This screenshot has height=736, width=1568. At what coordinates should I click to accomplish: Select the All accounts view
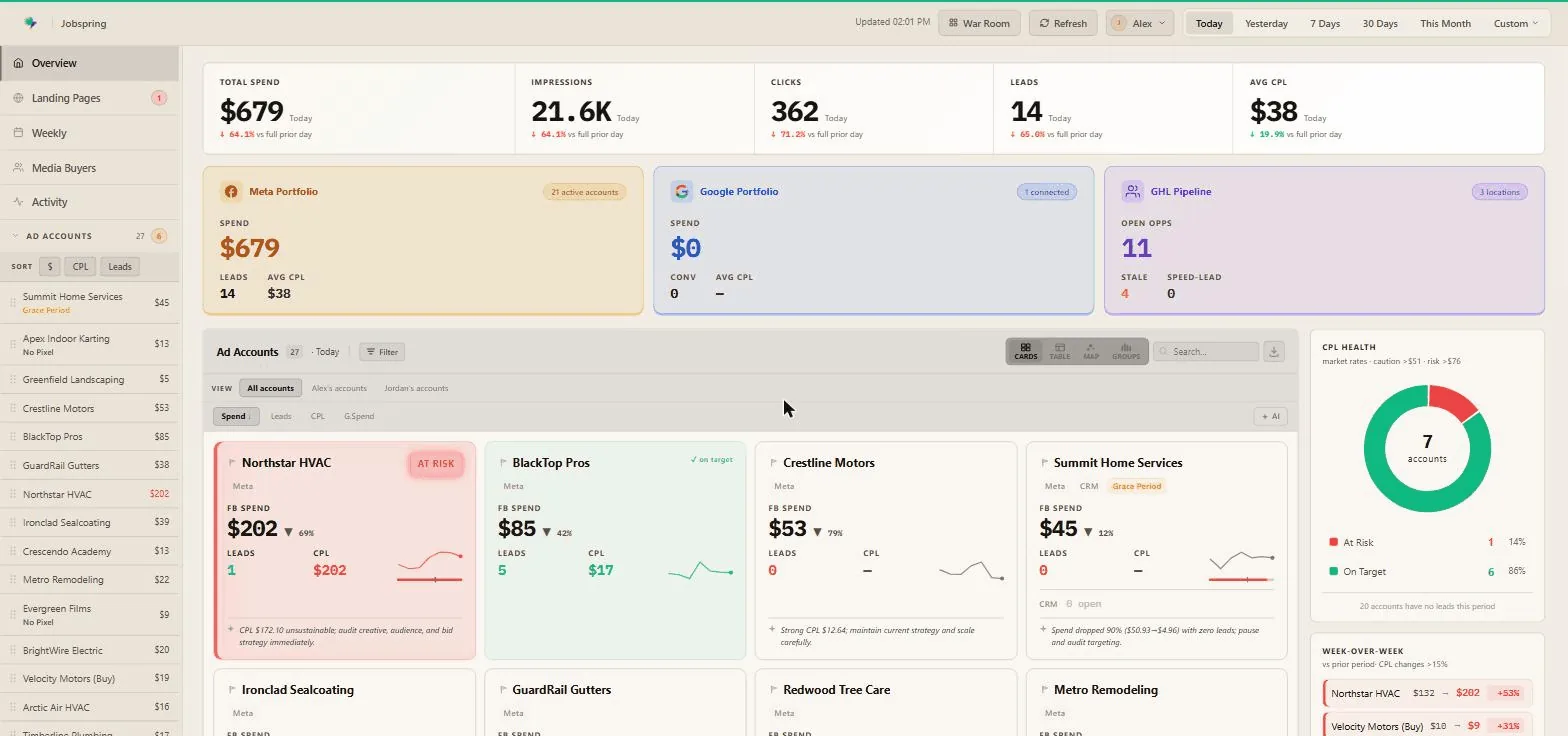click(271, 388)
